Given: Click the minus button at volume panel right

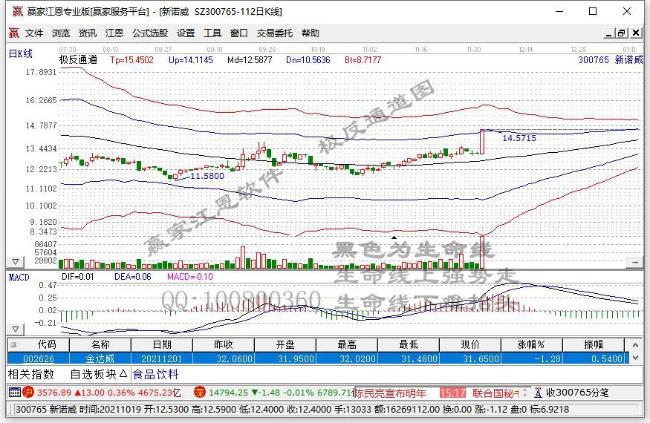Looking at the screenshot, I should (x=635, y=262).
